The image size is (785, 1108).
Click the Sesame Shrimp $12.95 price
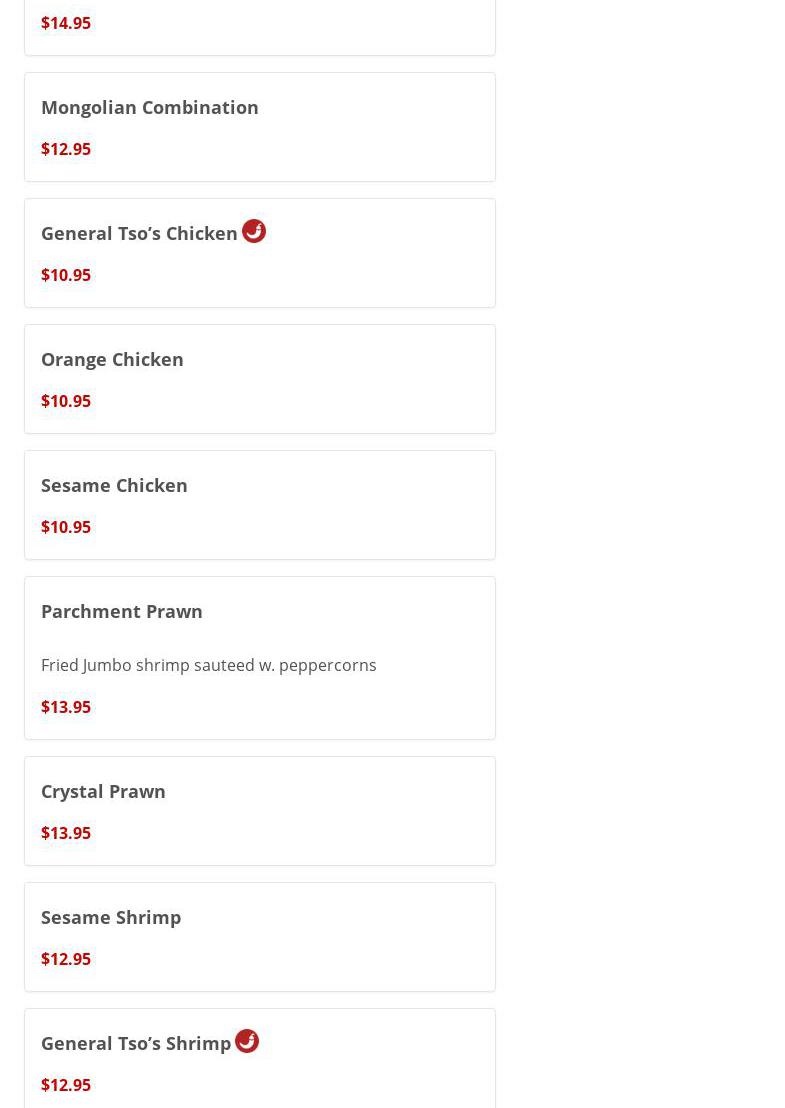click(x=66, y=959)
